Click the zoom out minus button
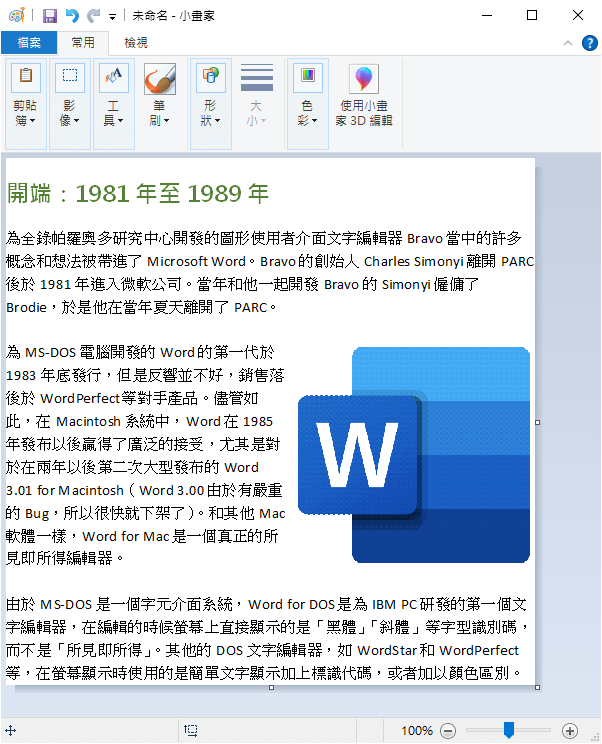 click(x=448, y=731)
